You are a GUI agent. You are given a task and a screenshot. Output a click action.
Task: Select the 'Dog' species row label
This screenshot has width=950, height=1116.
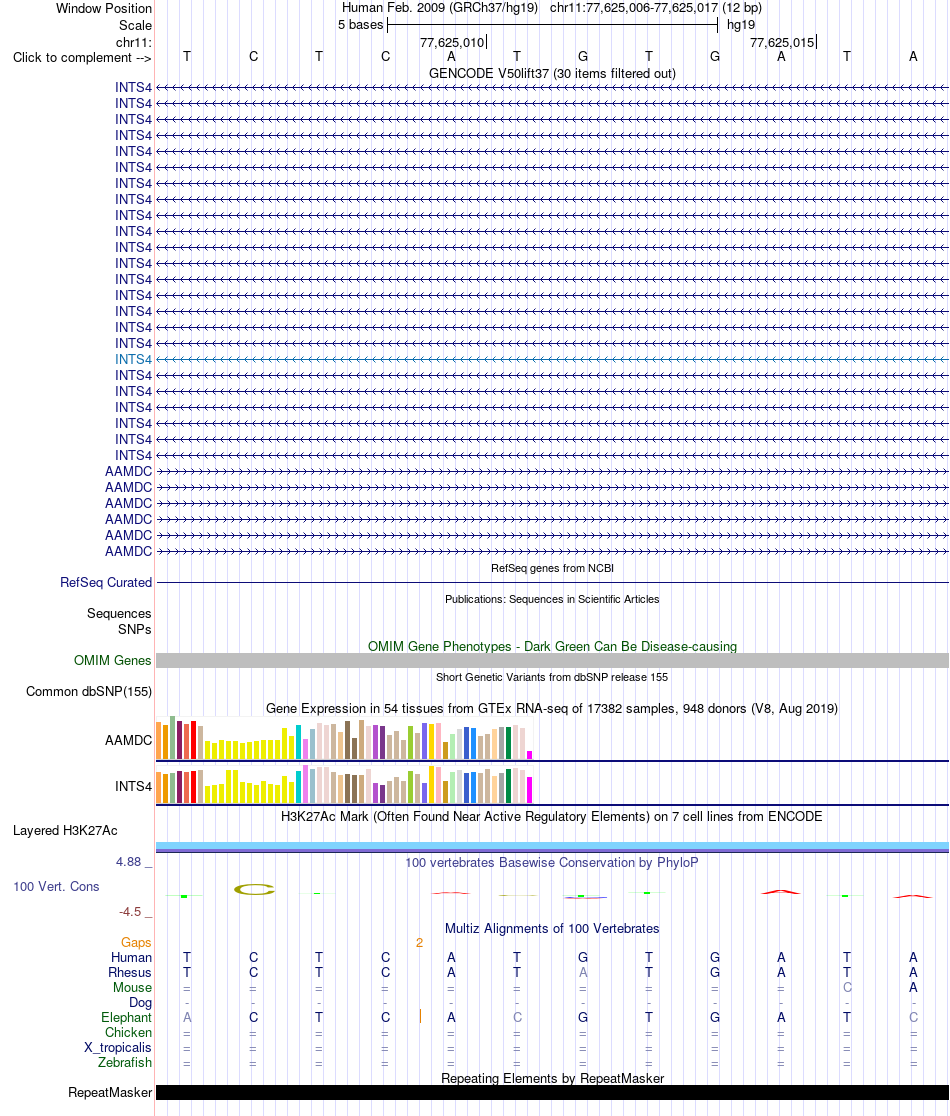[x=140, y=1002]
